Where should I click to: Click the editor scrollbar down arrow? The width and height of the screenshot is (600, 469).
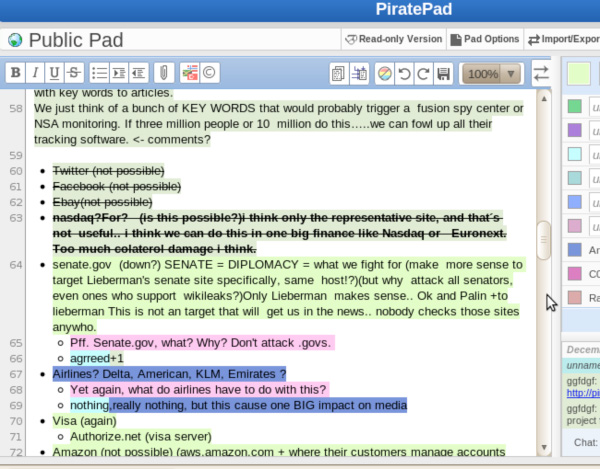point(544,447)
